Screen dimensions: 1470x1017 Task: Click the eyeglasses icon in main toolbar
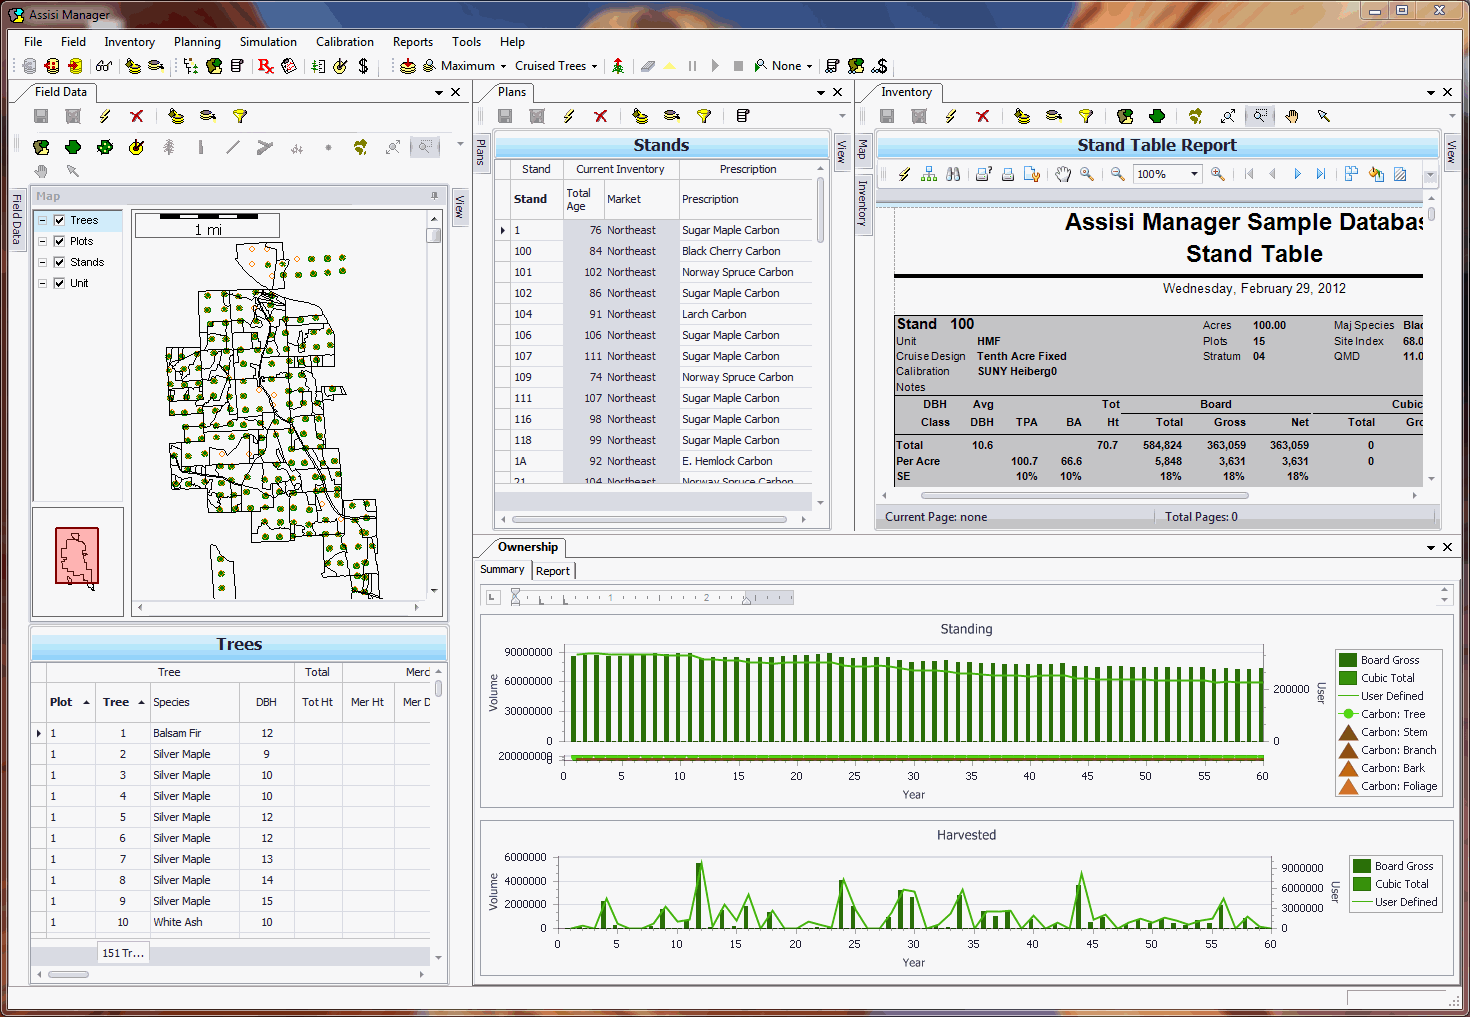click(103, 66)
